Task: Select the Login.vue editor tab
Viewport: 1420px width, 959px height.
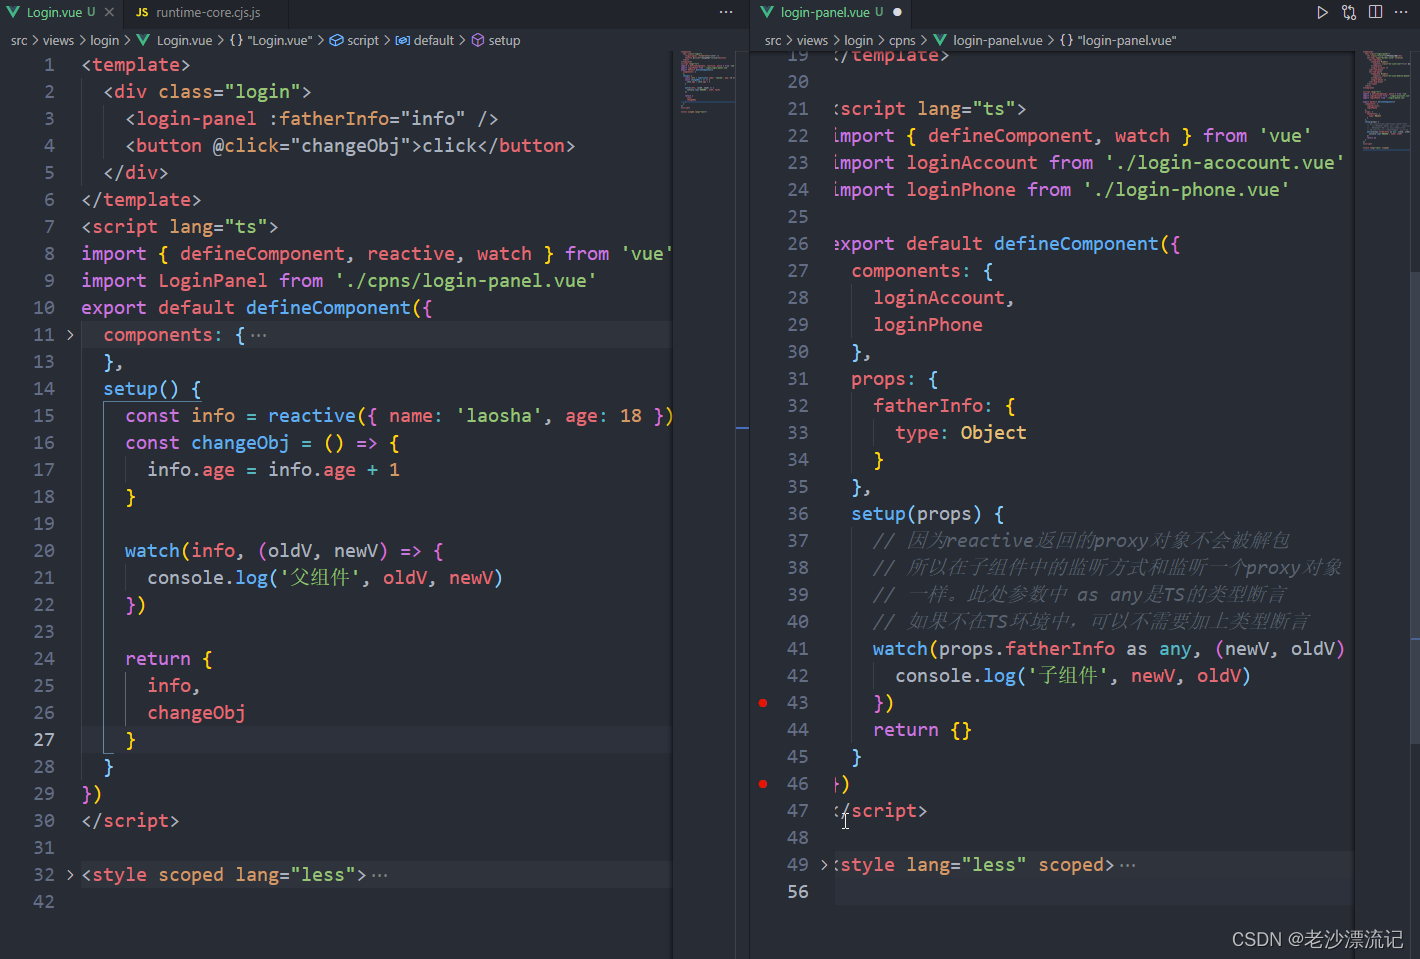Action: pyautogui.click(x=61, y=12)
